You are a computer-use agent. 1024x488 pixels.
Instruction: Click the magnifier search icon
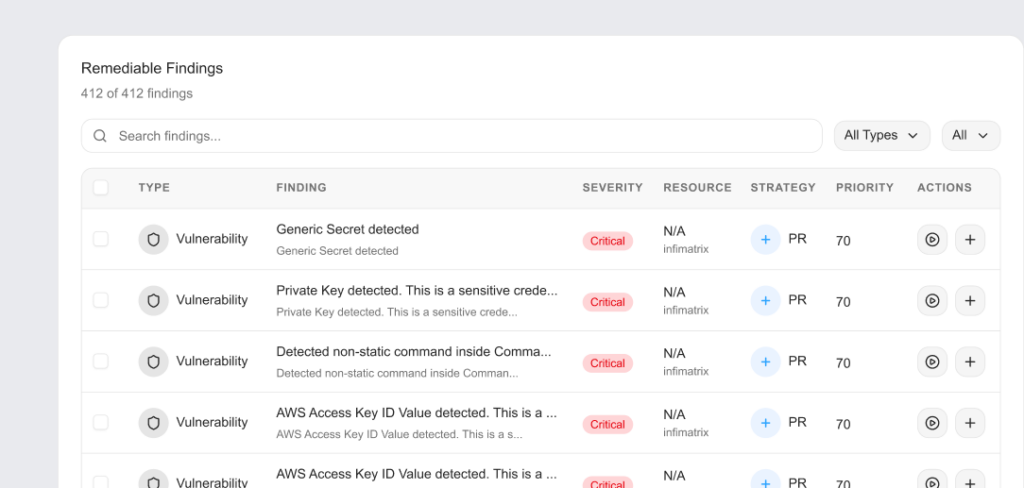(x=100, y=136)
